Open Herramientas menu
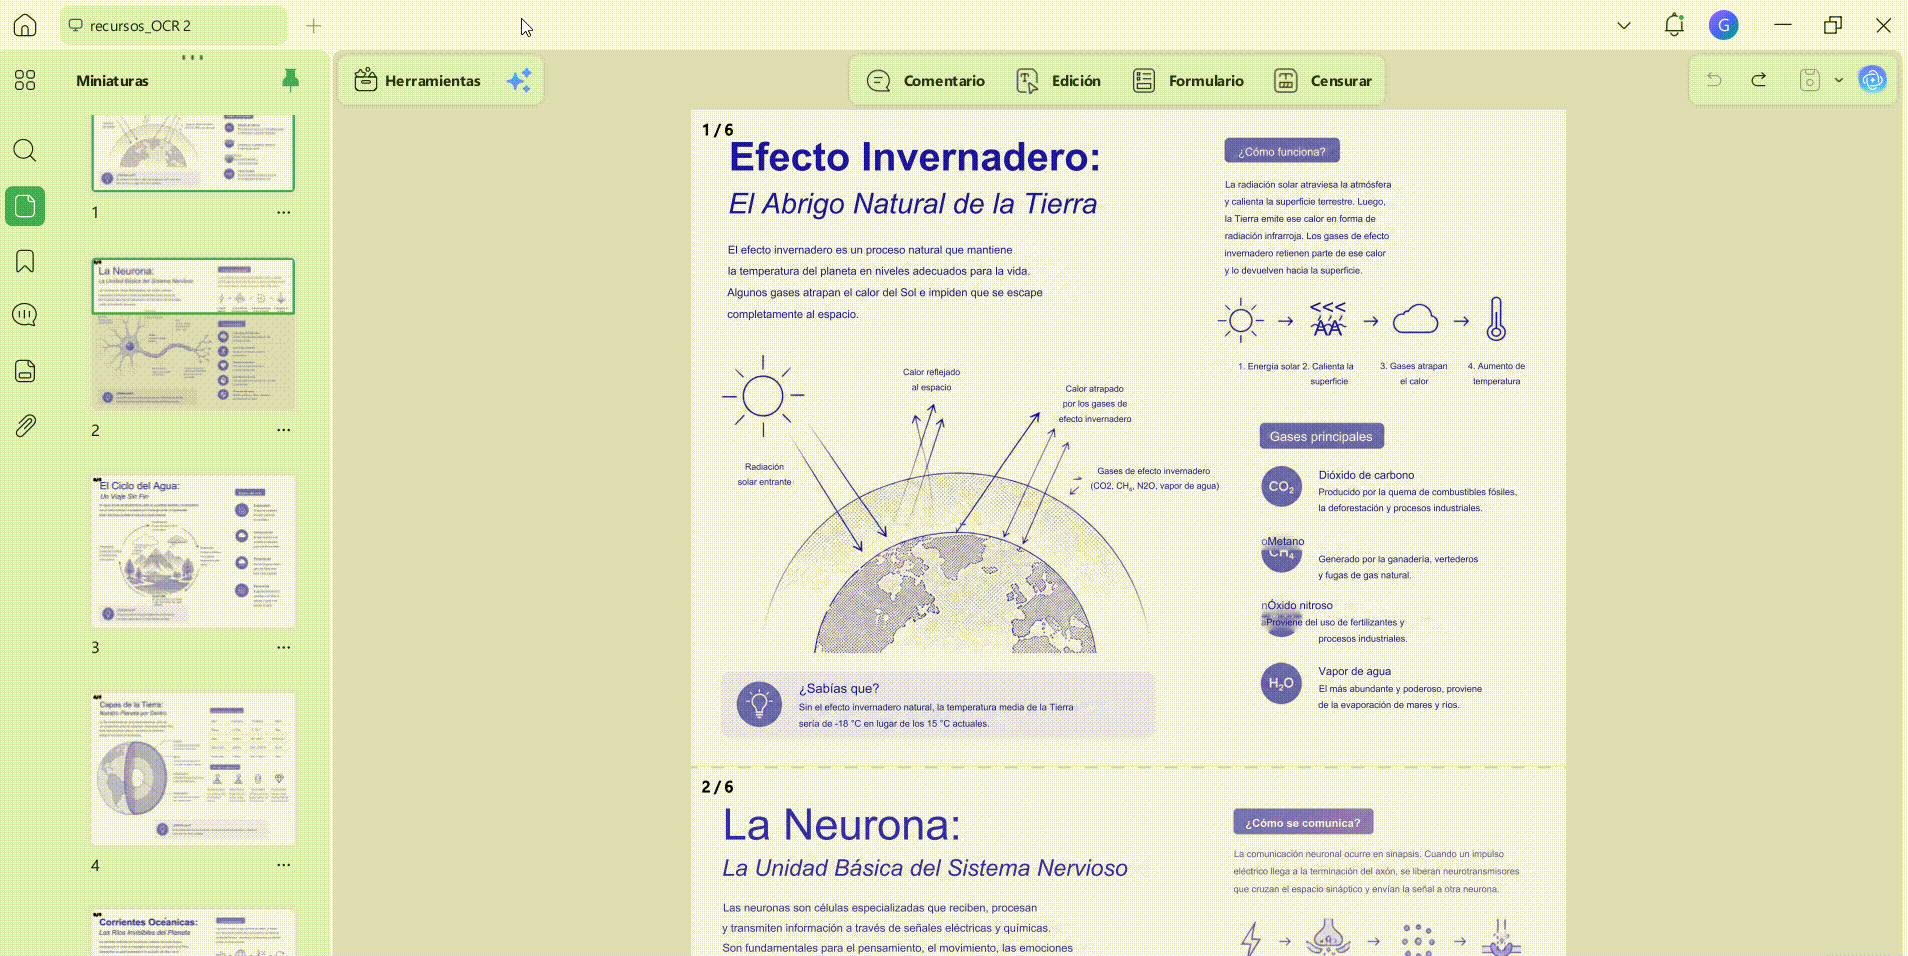1908x956 pixels. point(418,81)
